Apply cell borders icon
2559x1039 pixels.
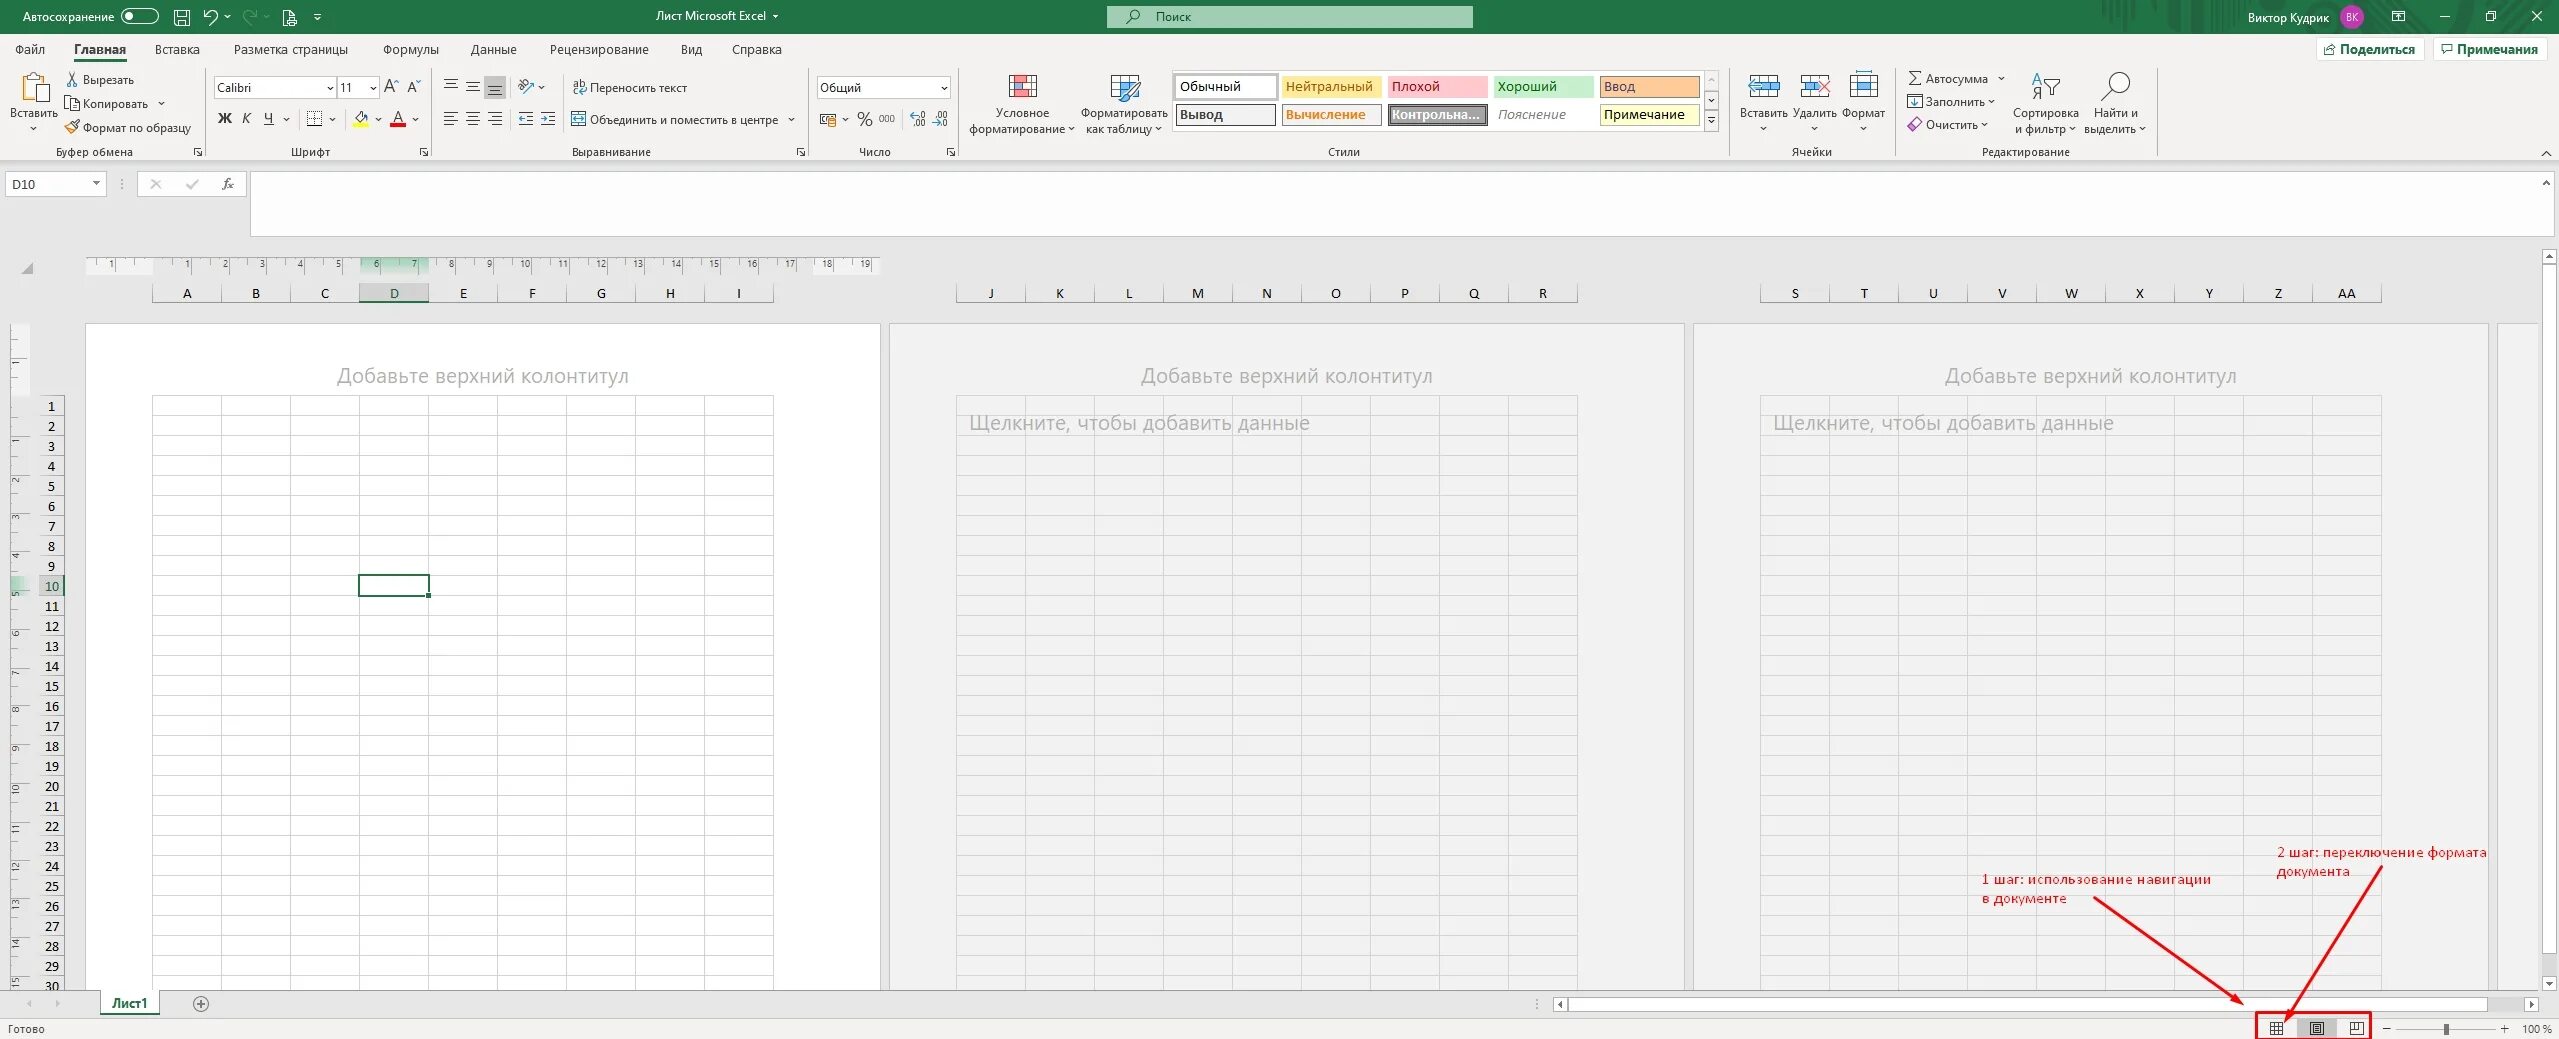314,119
